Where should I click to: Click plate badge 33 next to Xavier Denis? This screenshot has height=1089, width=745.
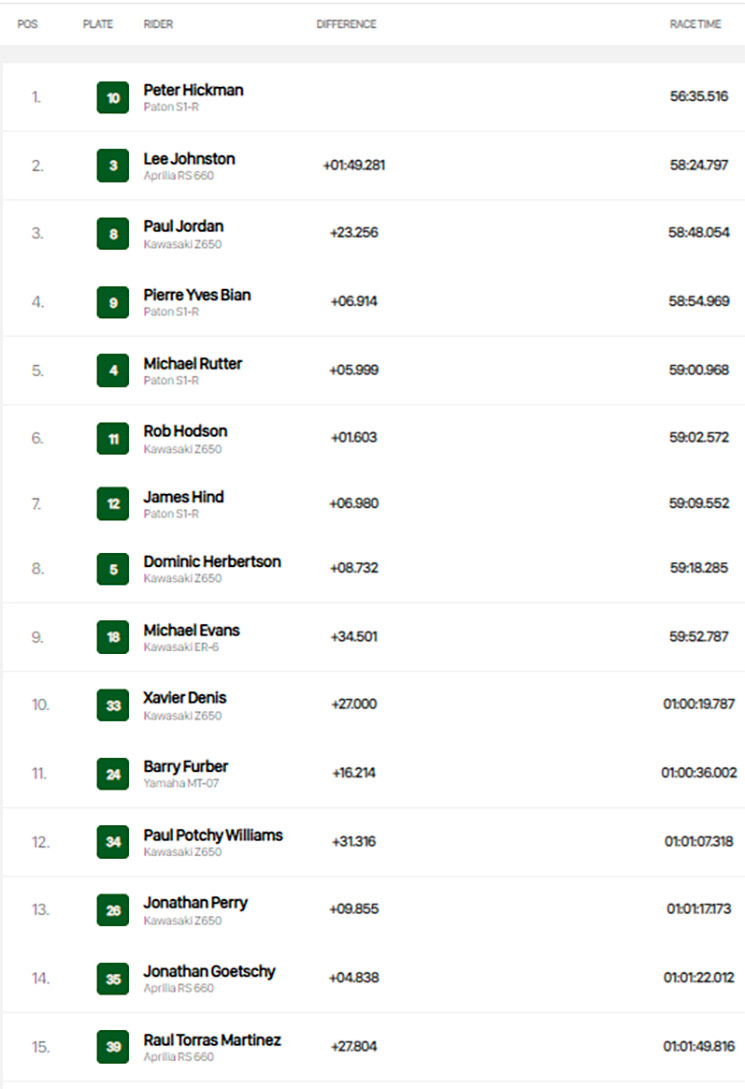[x=112, y=705]
